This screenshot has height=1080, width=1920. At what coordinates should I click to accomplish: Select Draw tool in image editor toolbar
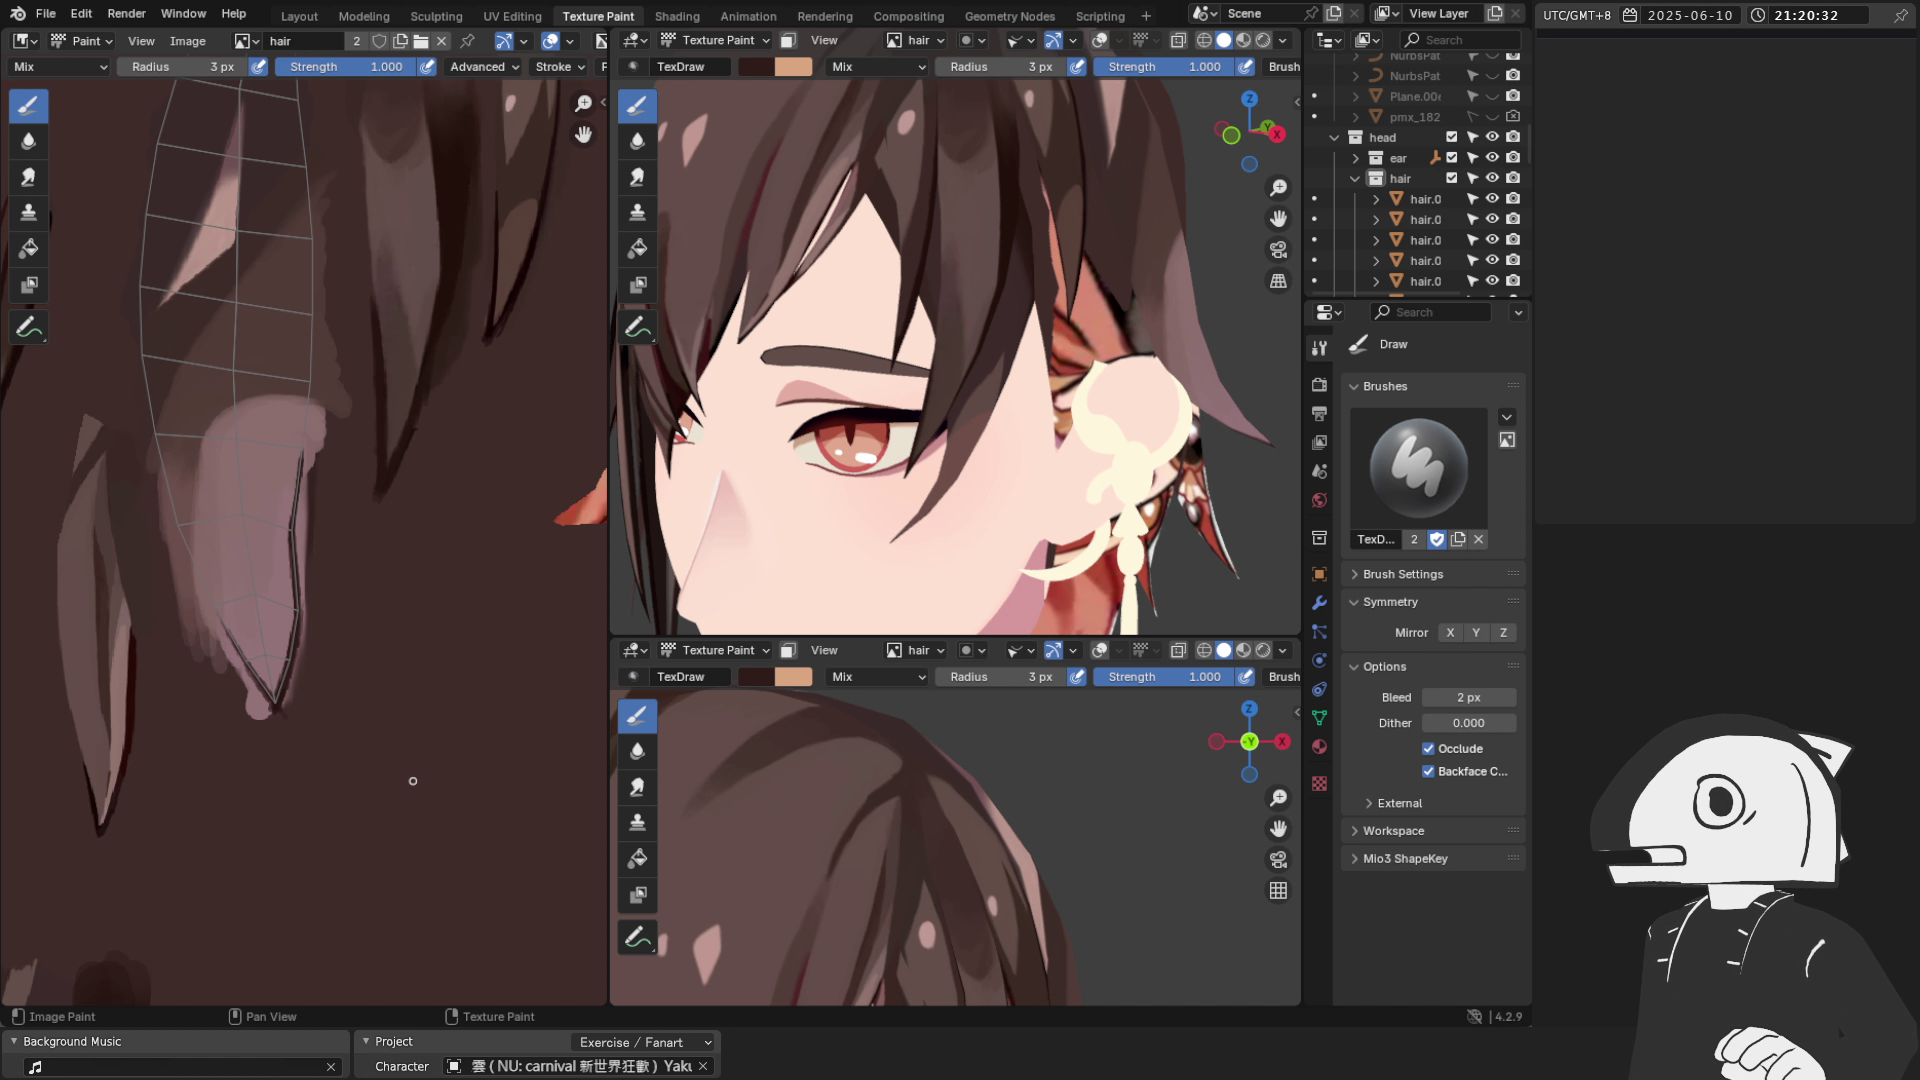point(29,106)
